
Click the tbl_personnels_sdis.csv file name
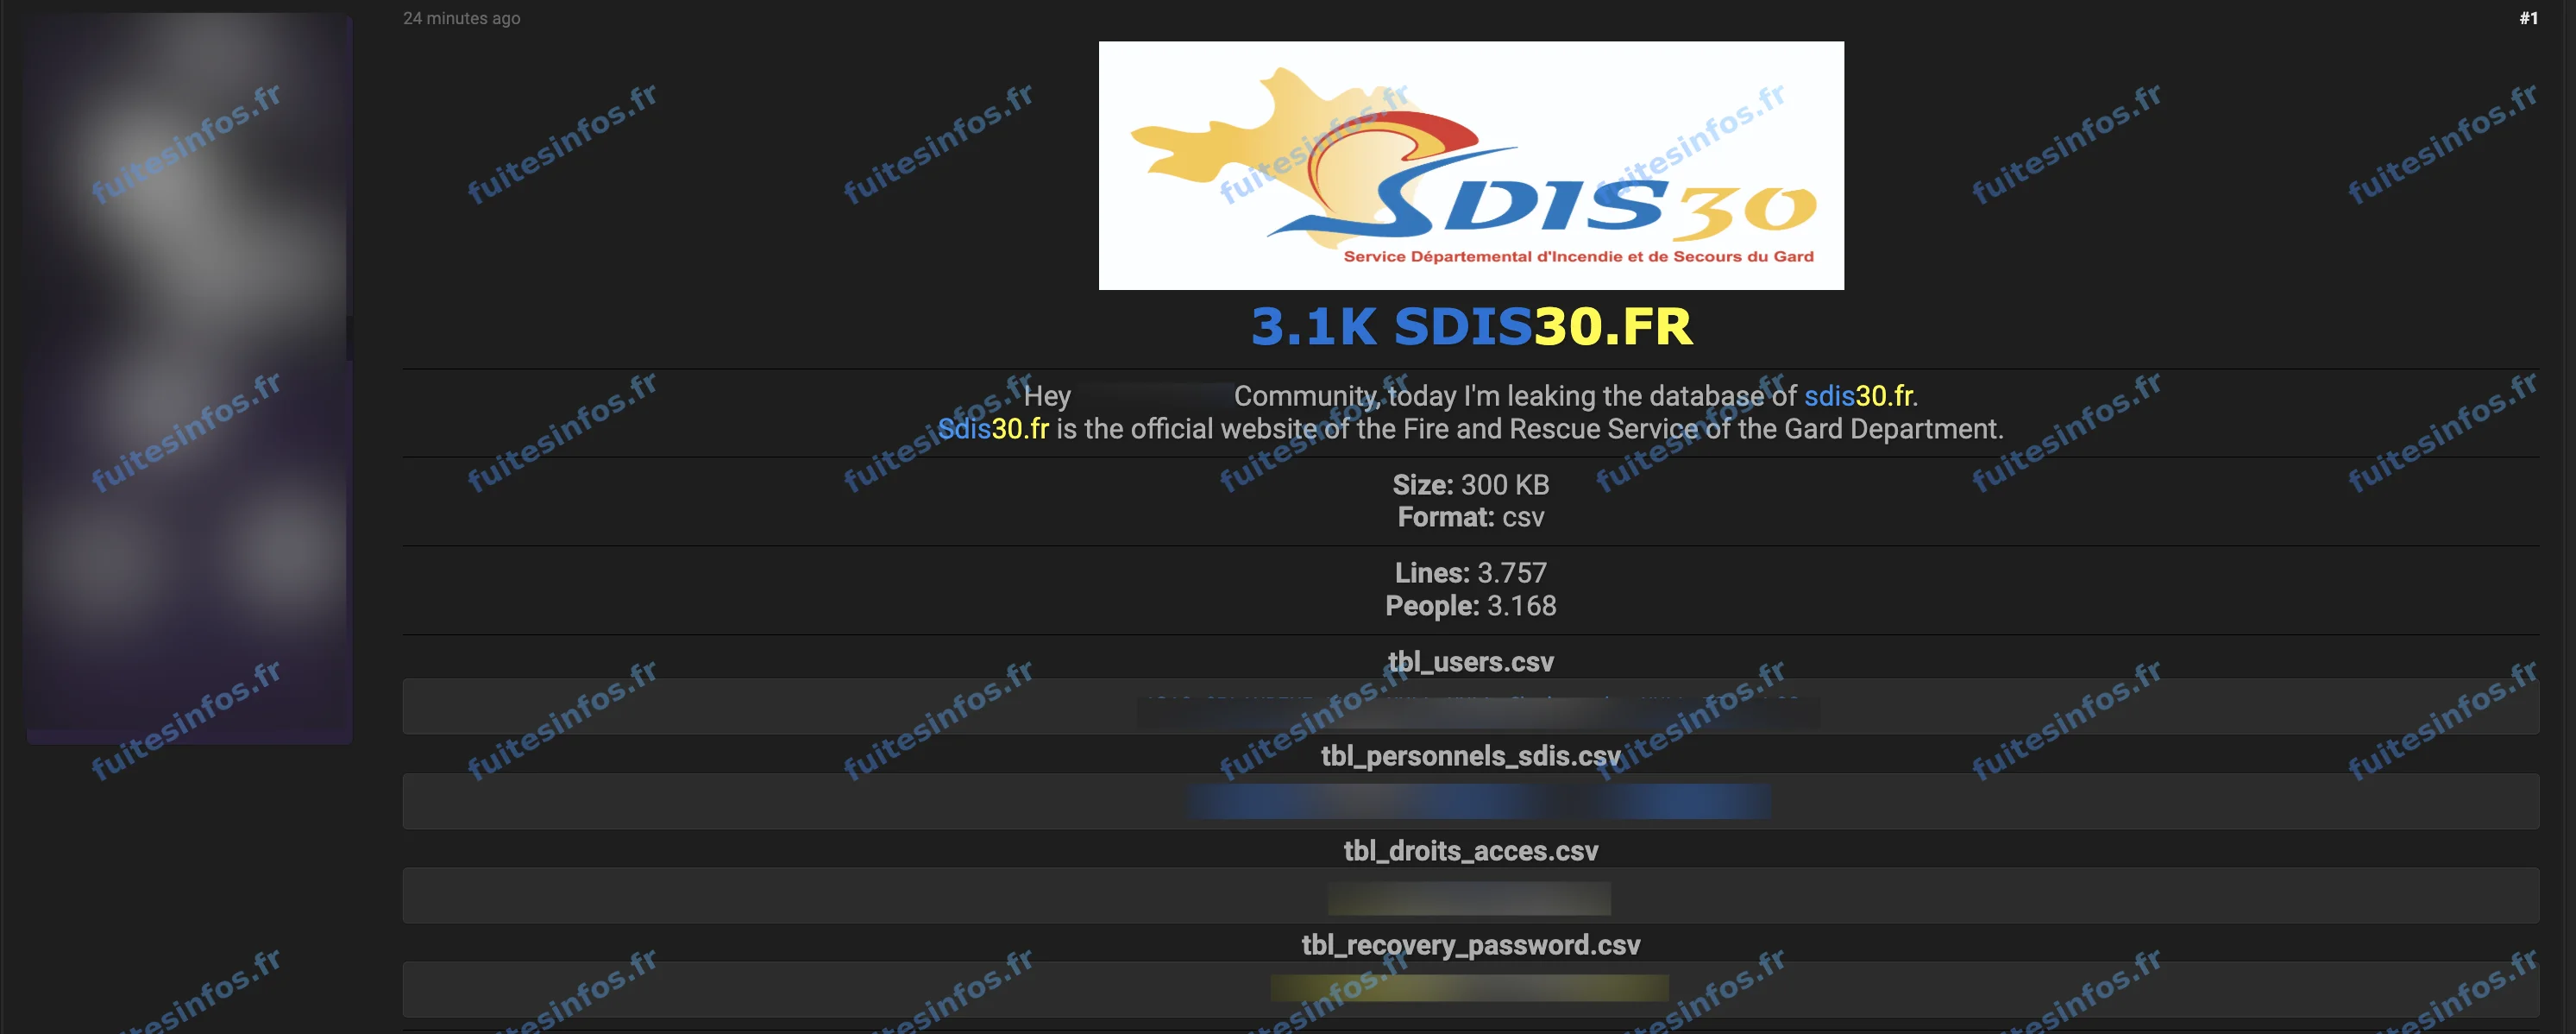[1471, 756]
